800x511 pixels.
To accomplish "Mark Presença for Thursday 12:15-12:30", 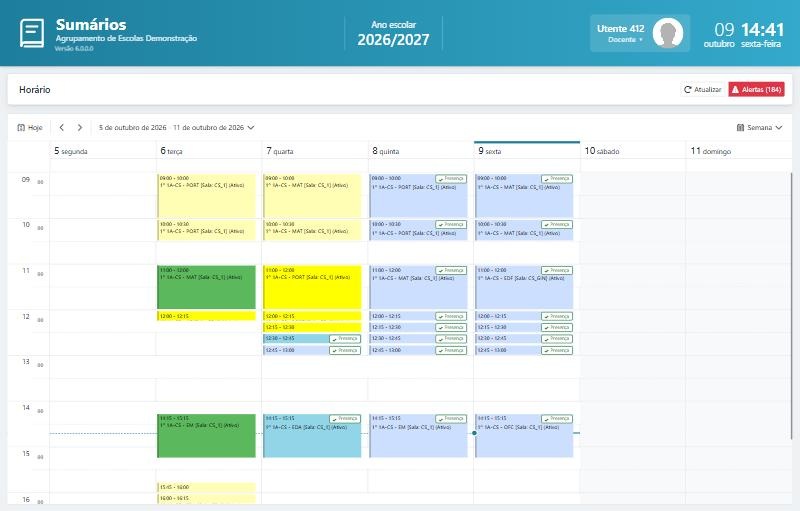I will tap(451, 327).
